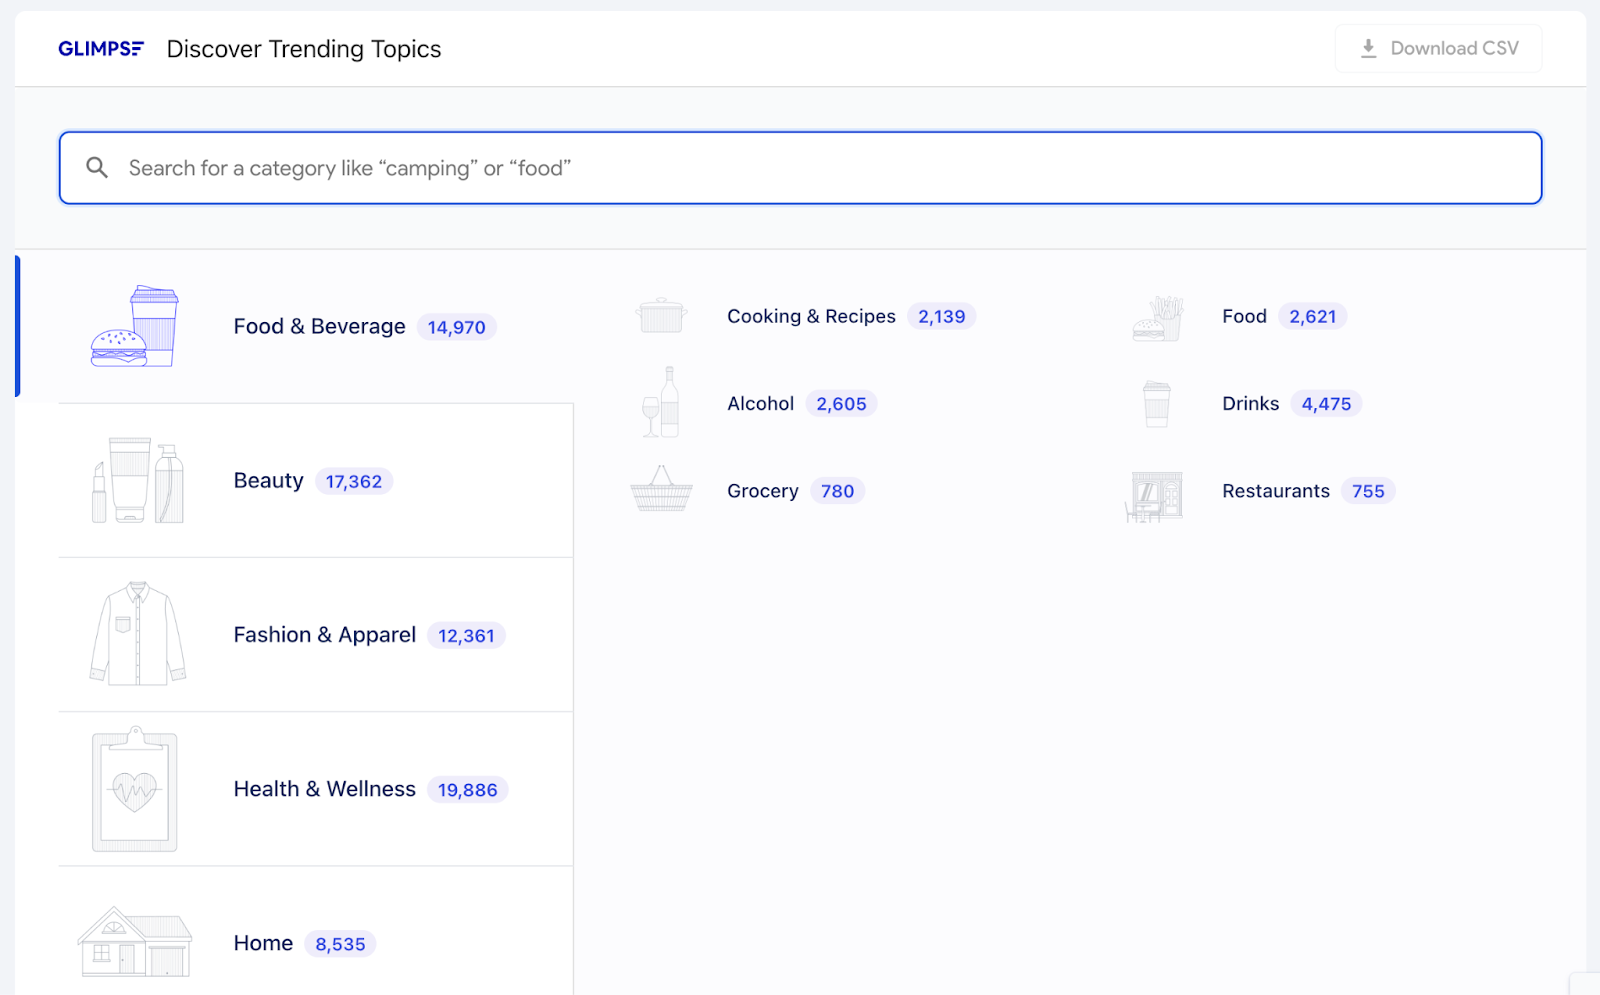Select the Food fries icon
The image size is (1600, 995).
coord(1156,315)
